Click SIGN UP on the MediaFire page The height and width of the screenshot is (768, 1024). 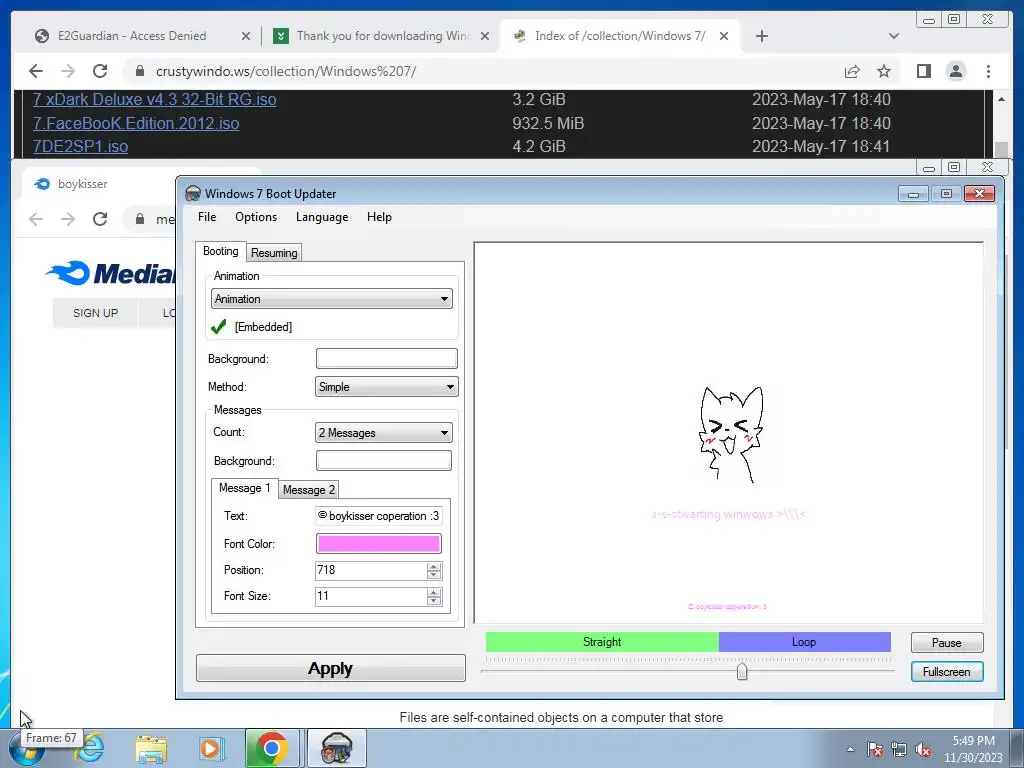(x=95, y=313)
